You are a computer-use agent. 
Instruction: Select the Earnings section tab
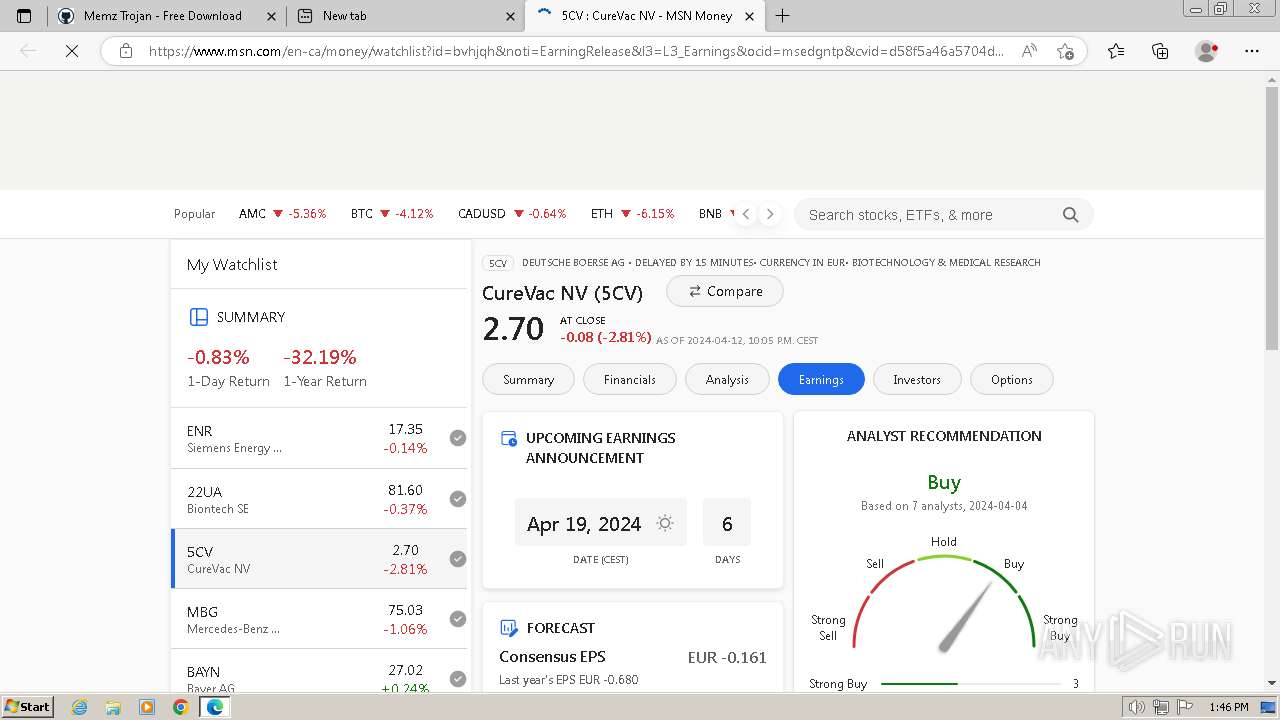(821, 379)
